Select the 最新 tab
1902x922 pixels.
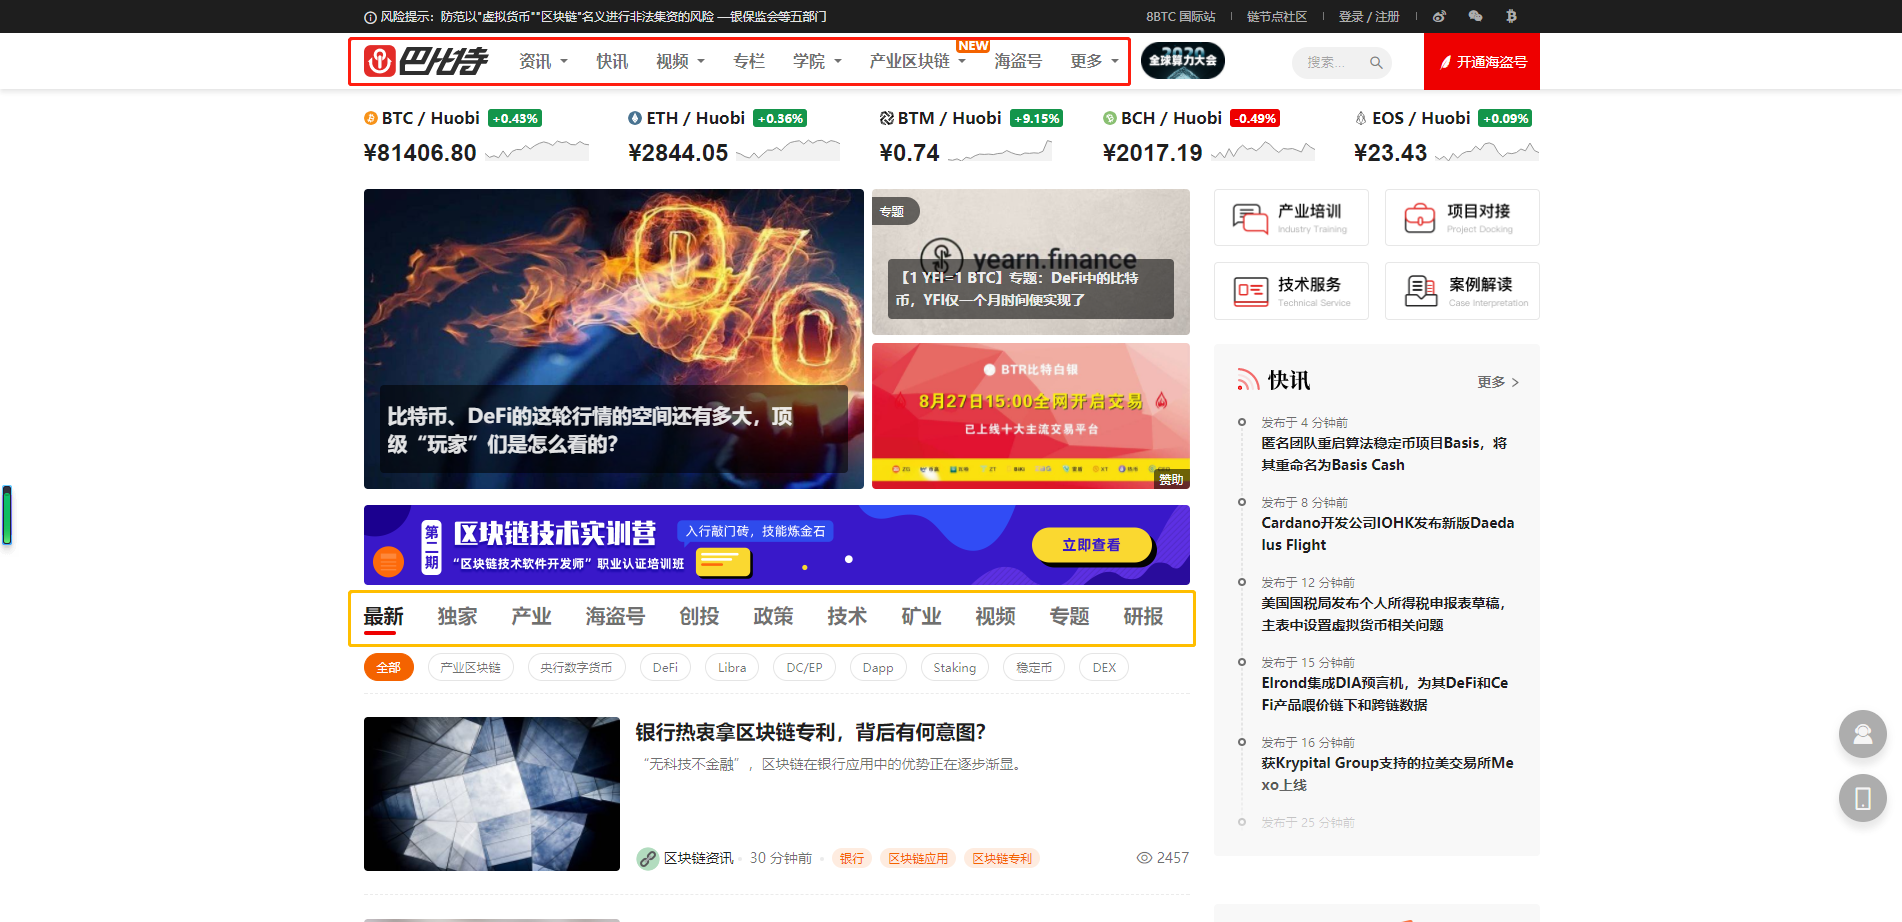[383, 616]
